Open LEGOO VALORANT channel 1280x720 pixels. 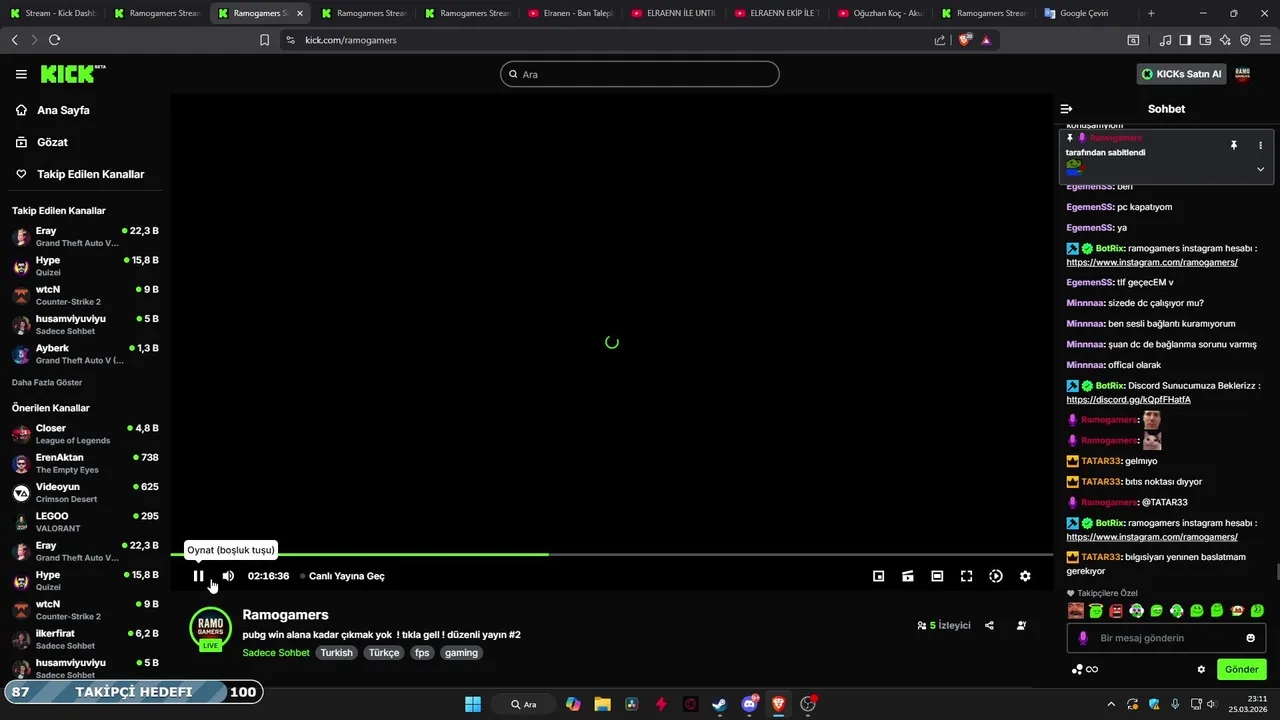(x=84, y=522)
